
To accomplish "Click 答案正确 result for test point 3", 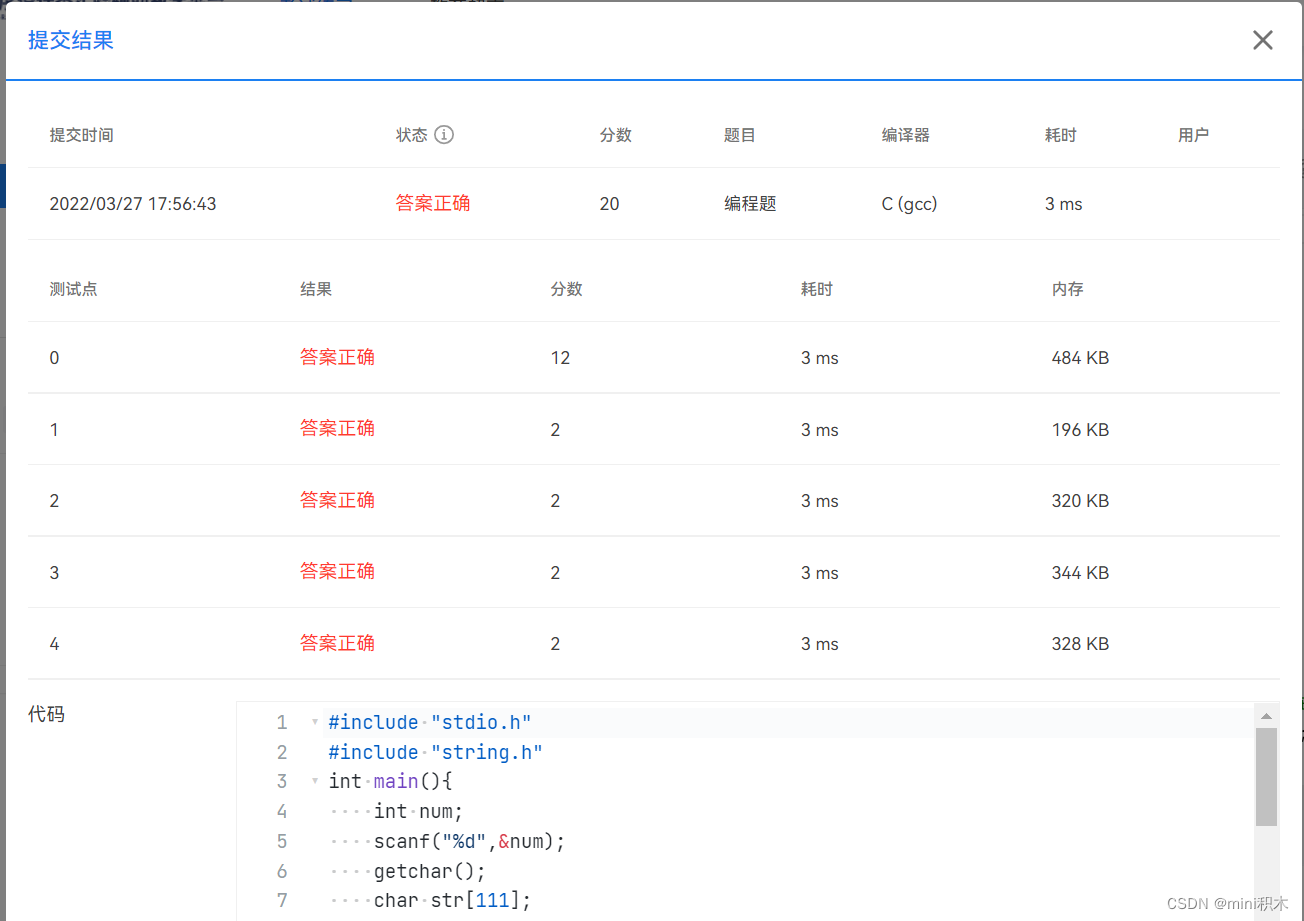I will 337,571.
